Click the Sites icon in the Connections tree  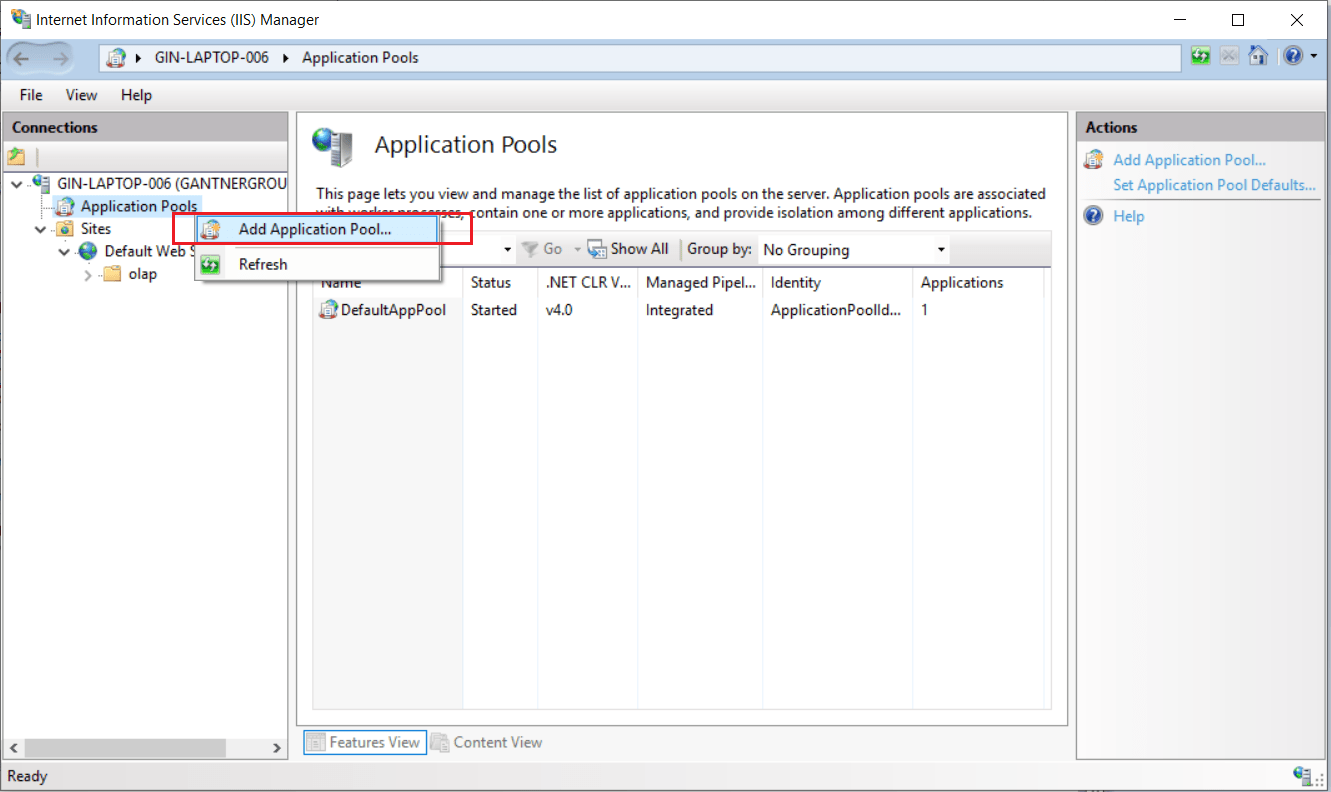[65, 229]
